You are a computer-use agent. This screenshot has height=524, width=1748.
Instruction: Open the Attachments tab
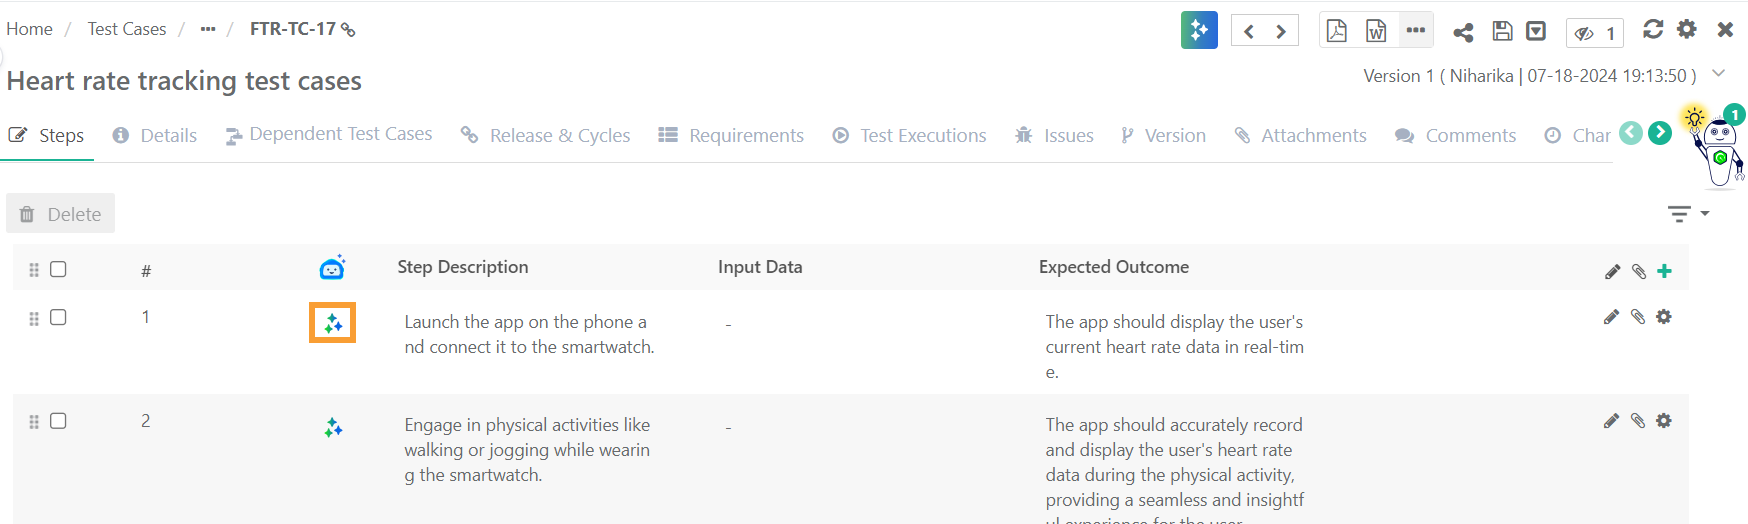coord(1300,135)
